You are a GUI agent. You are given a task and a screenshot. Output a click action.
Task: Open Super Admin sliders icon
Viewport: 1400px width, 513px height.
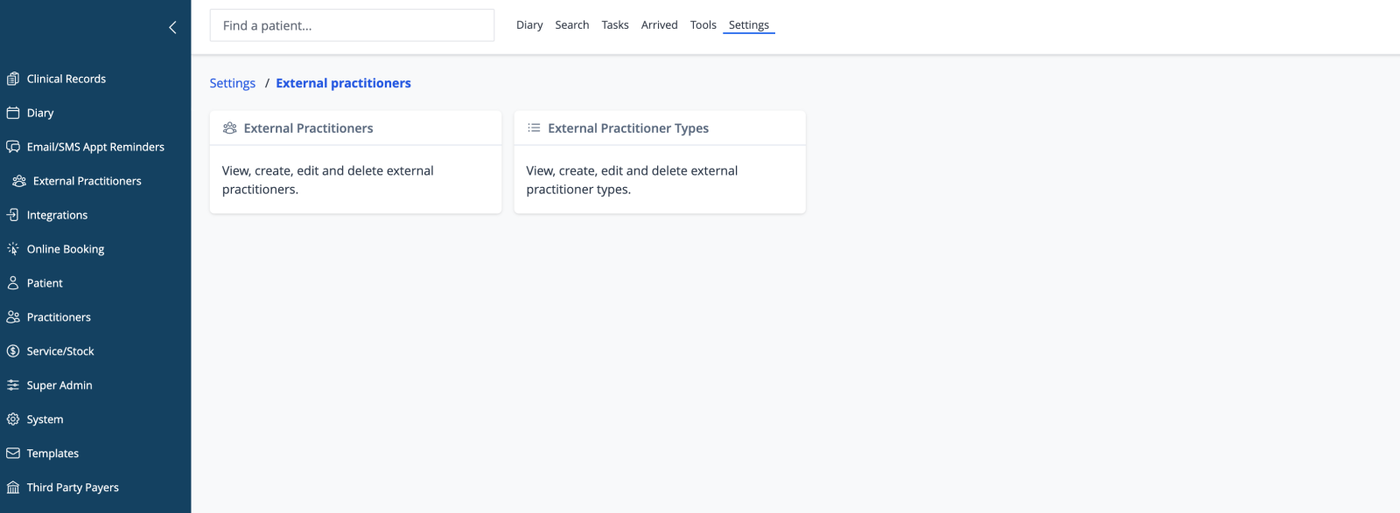(x=13, y=385)
